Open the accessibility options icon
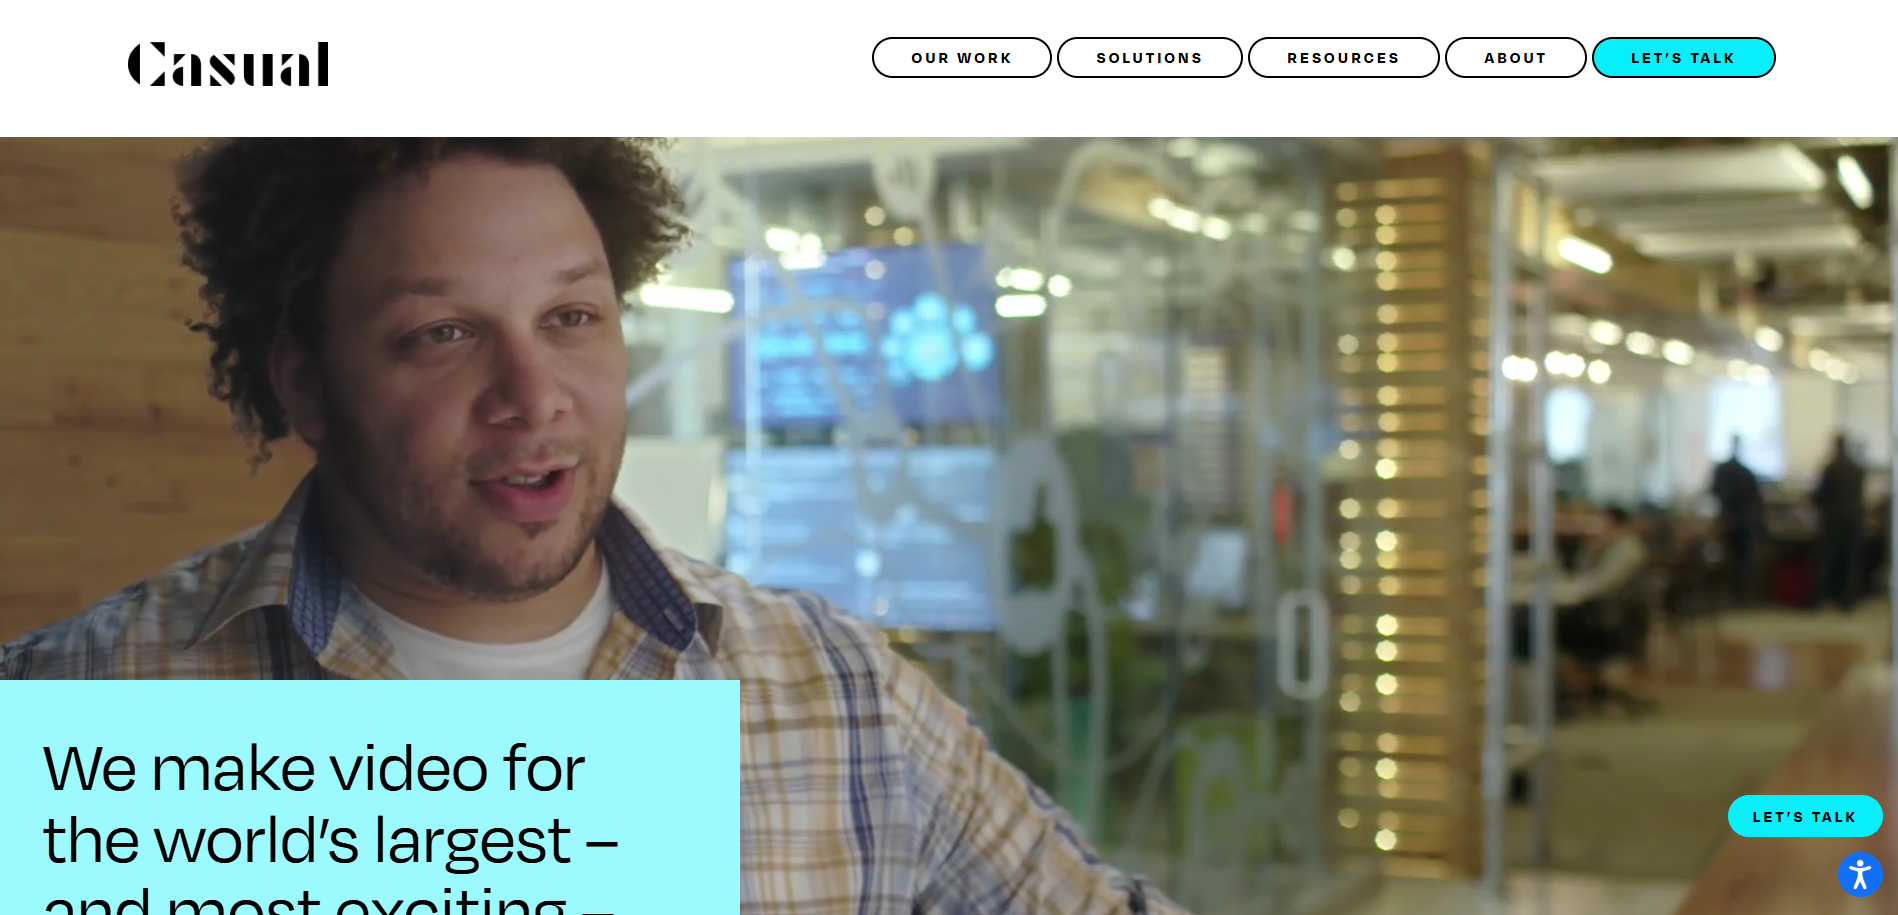1898x915 pixels. click(1860, 875)
